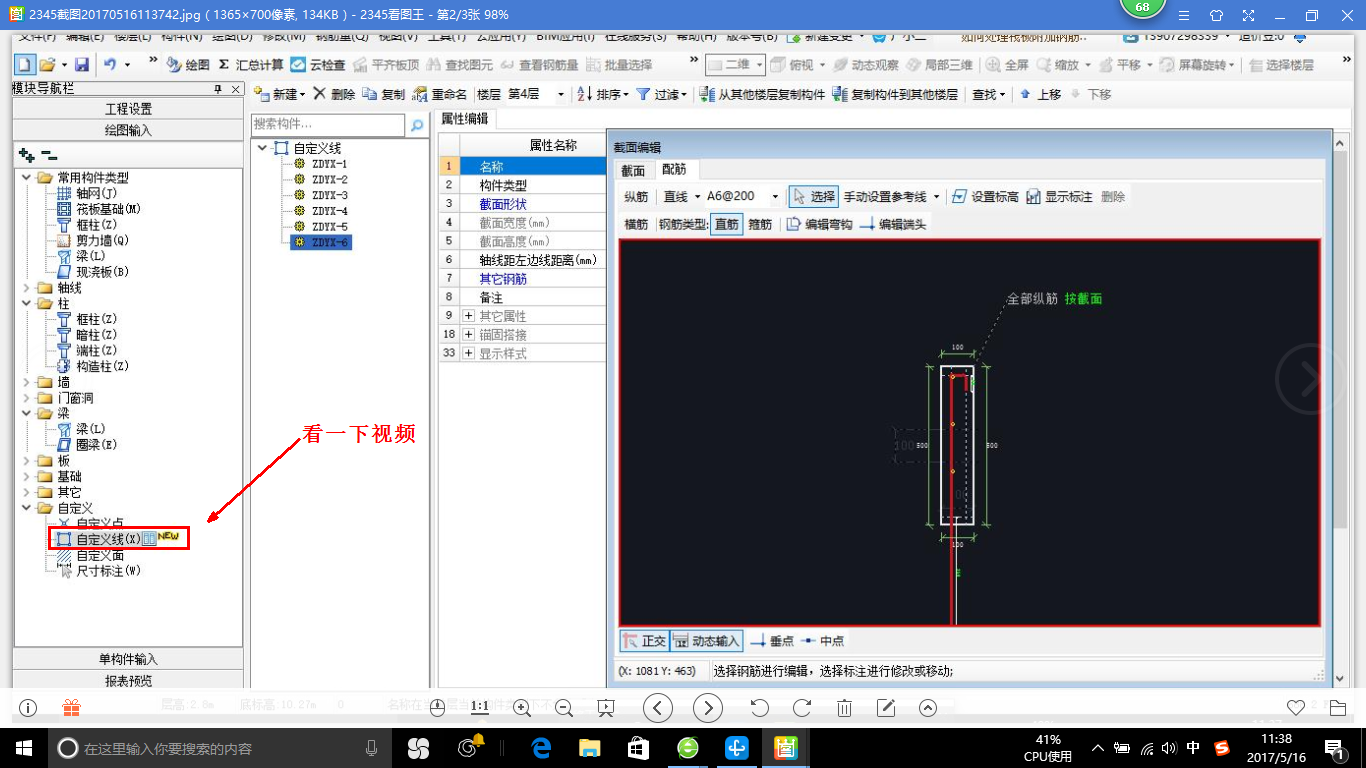
Task: Click 编辑弯钩 edit hook
Action: tap(819, 224)
